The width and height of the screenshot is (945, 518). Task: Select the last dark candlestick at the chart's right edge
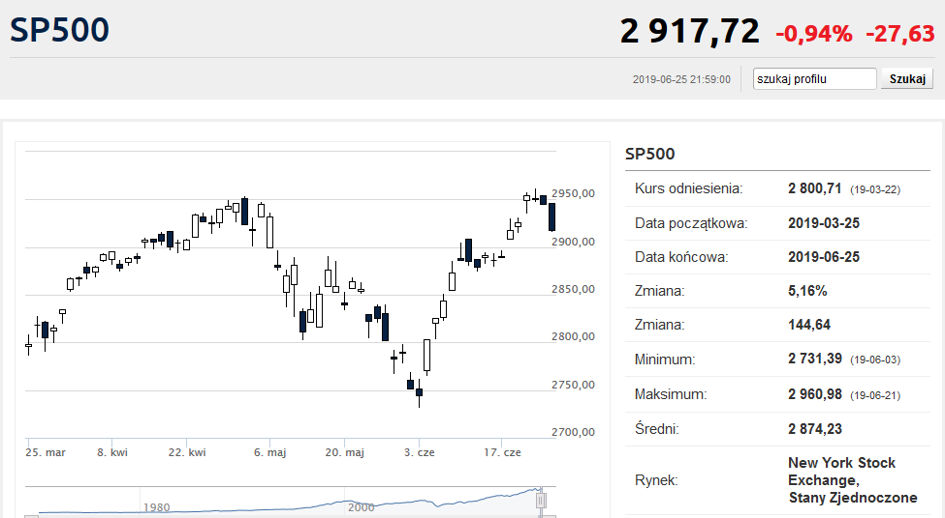(551, 217)
